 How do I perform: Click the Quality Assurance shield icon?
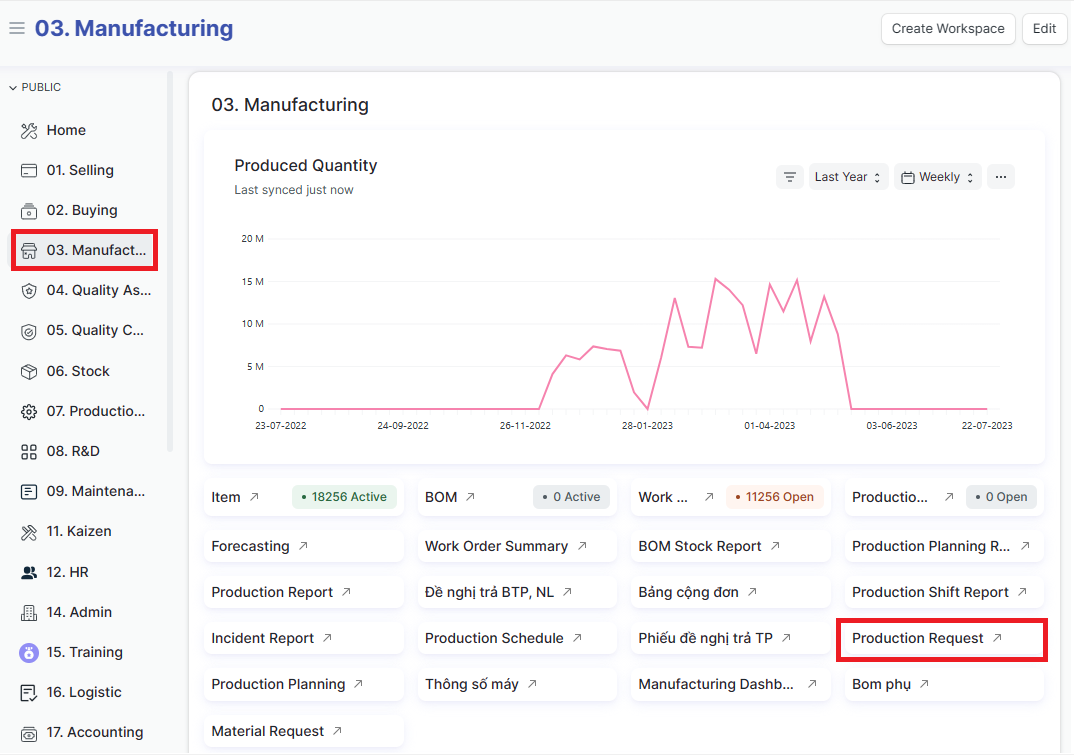29,291
